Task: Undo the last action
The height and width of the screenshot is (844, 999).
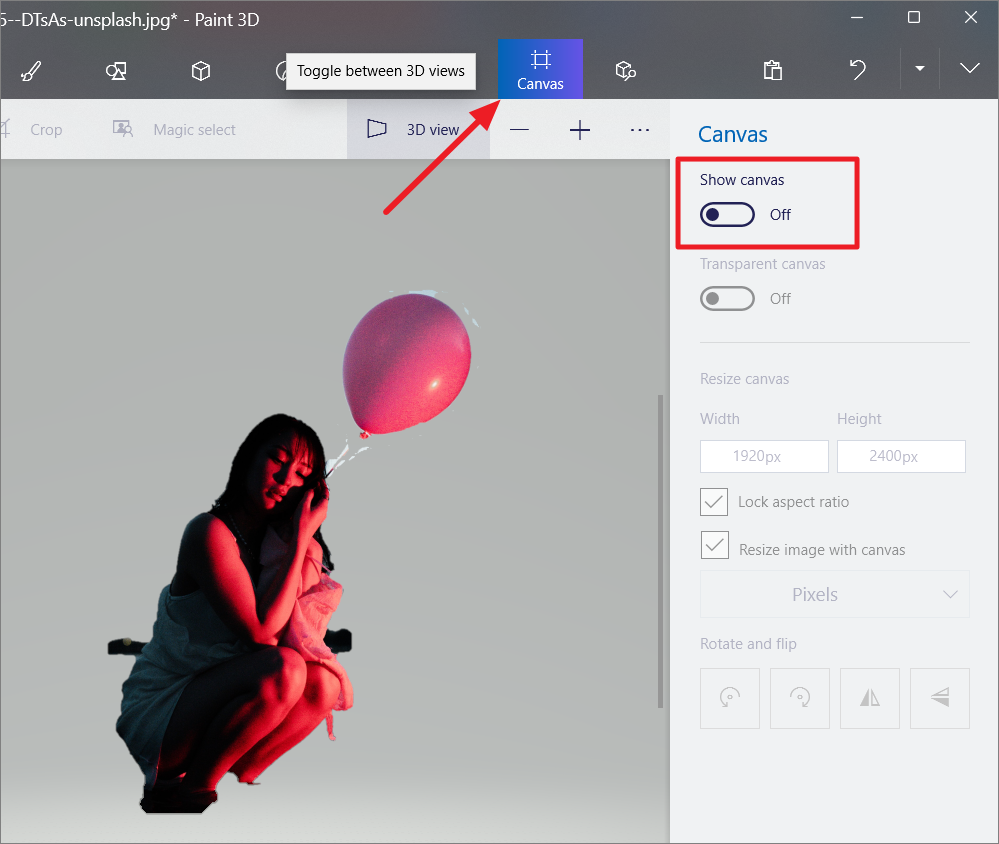Action: pyautogui.click(x=858, y=69)
